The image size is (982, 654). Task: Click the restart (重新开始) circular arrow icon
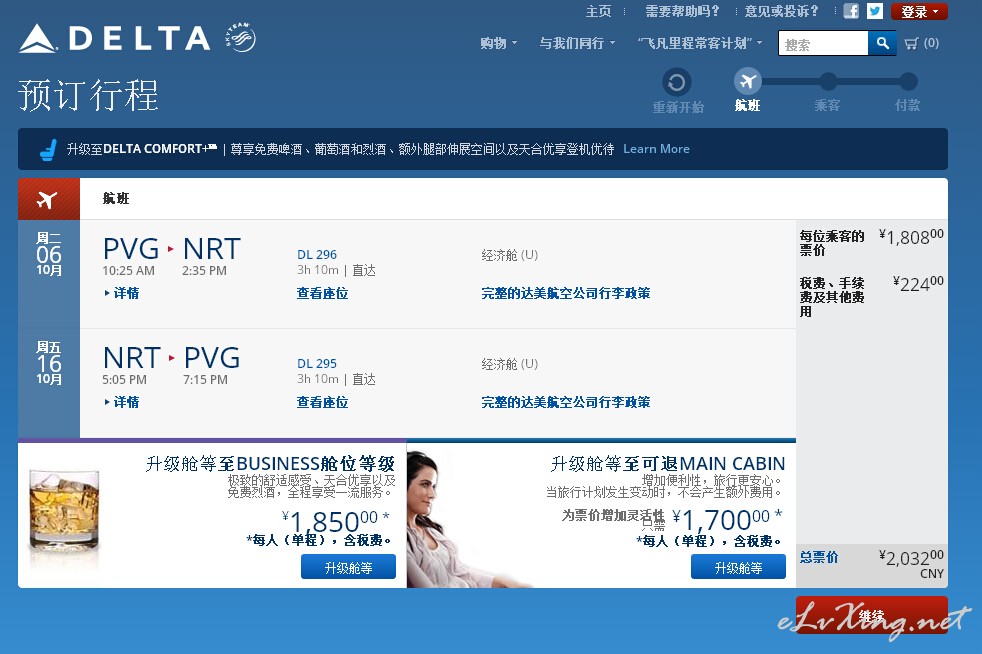tap(677, 82)
